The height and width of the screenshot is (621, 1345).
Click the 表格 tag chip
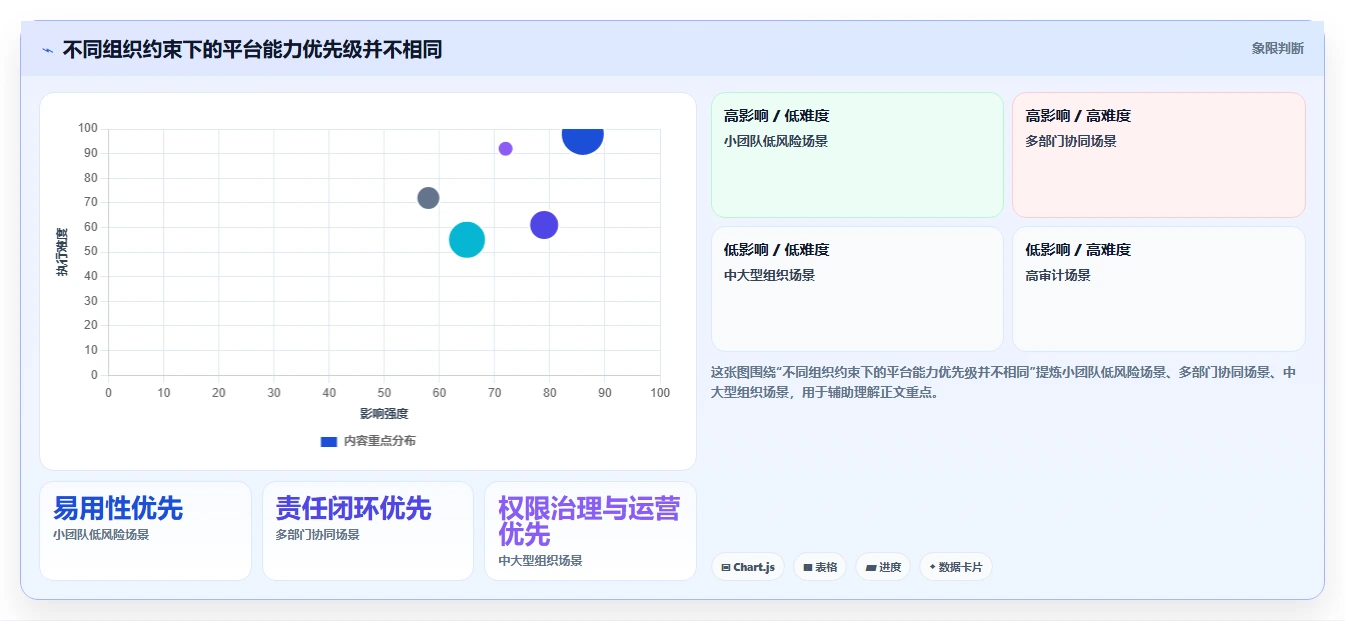(819, 567)
